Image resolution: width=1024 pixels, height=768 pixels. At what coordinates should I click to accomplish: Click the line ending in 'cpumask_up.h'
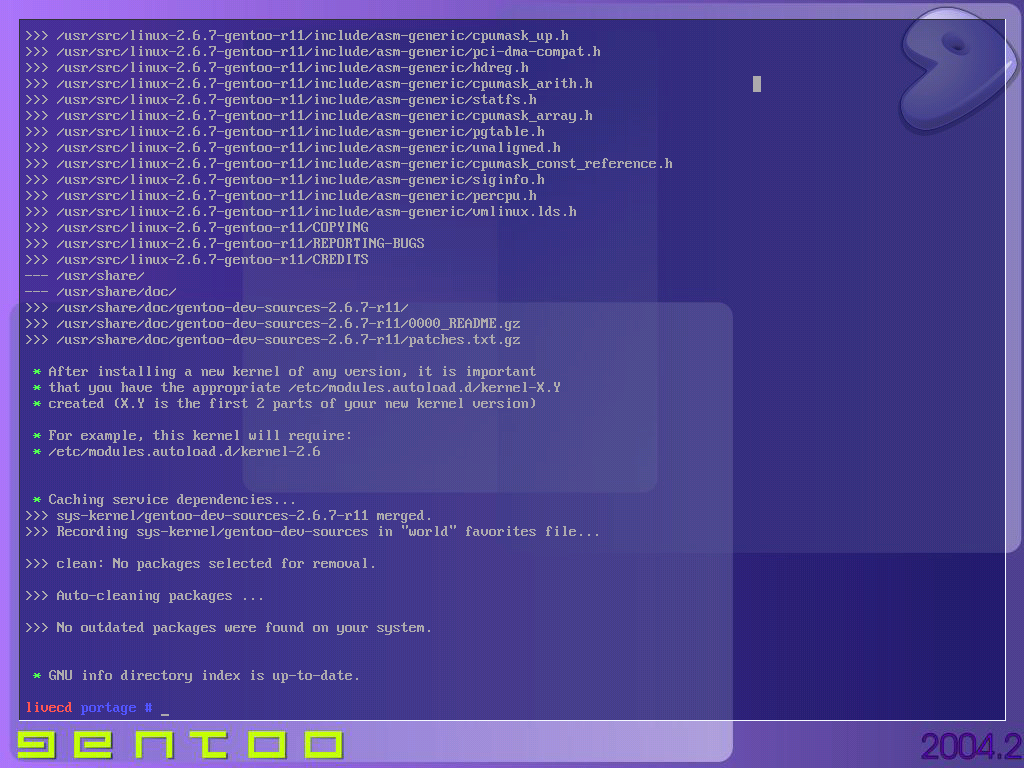297,36
